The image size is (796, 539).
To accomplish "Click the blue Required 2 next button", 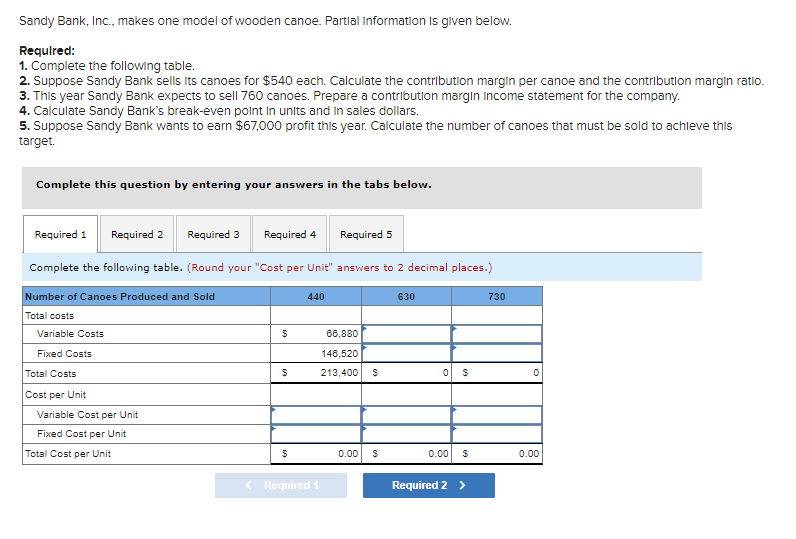I will point(429,485).
